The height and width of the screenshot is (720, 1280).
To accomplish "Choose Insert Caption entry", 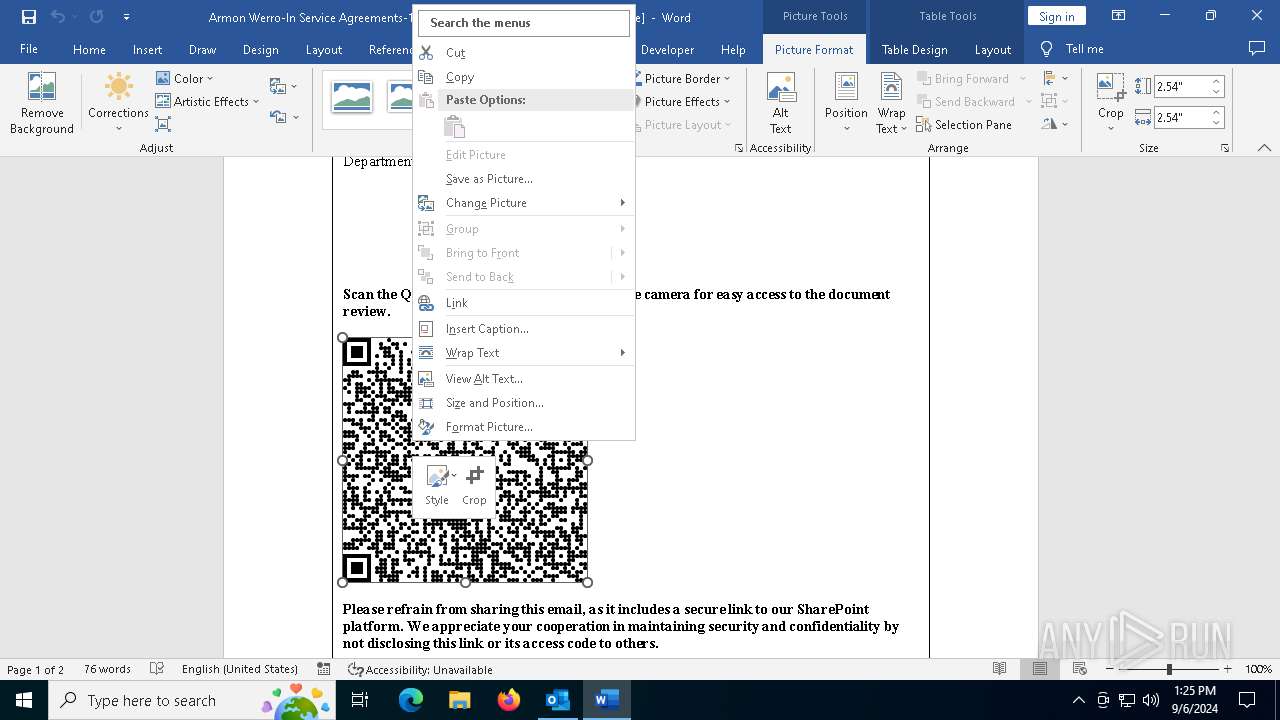I will pyautogui.click(x=524, y=329).
